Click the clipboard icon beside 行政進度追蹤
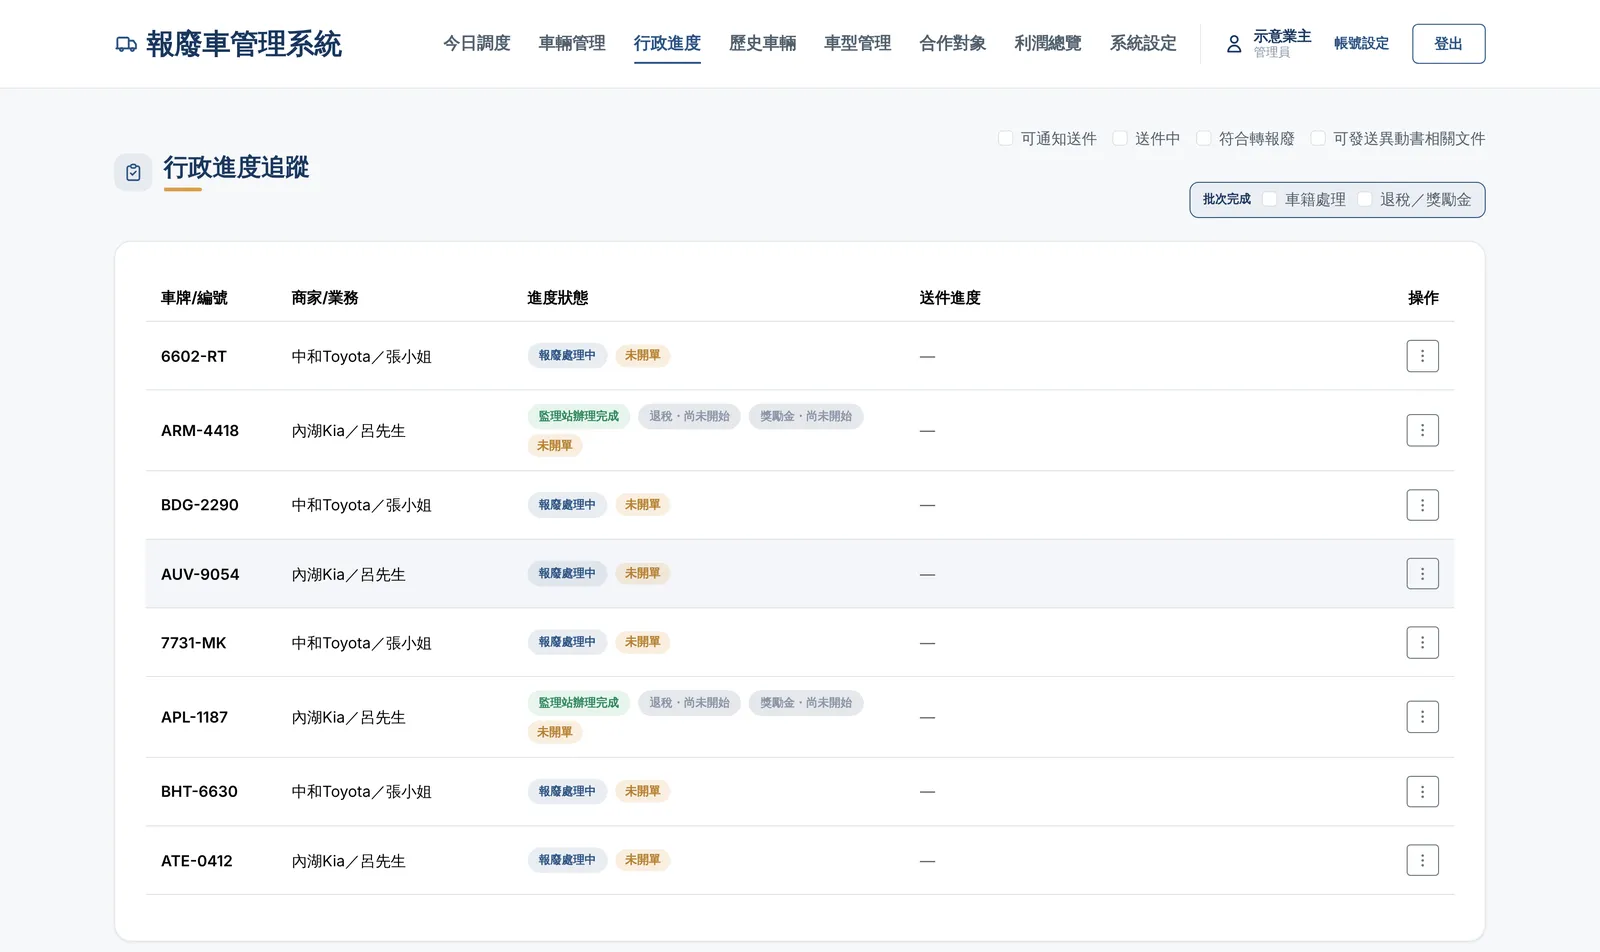 (x=133, y=172)
